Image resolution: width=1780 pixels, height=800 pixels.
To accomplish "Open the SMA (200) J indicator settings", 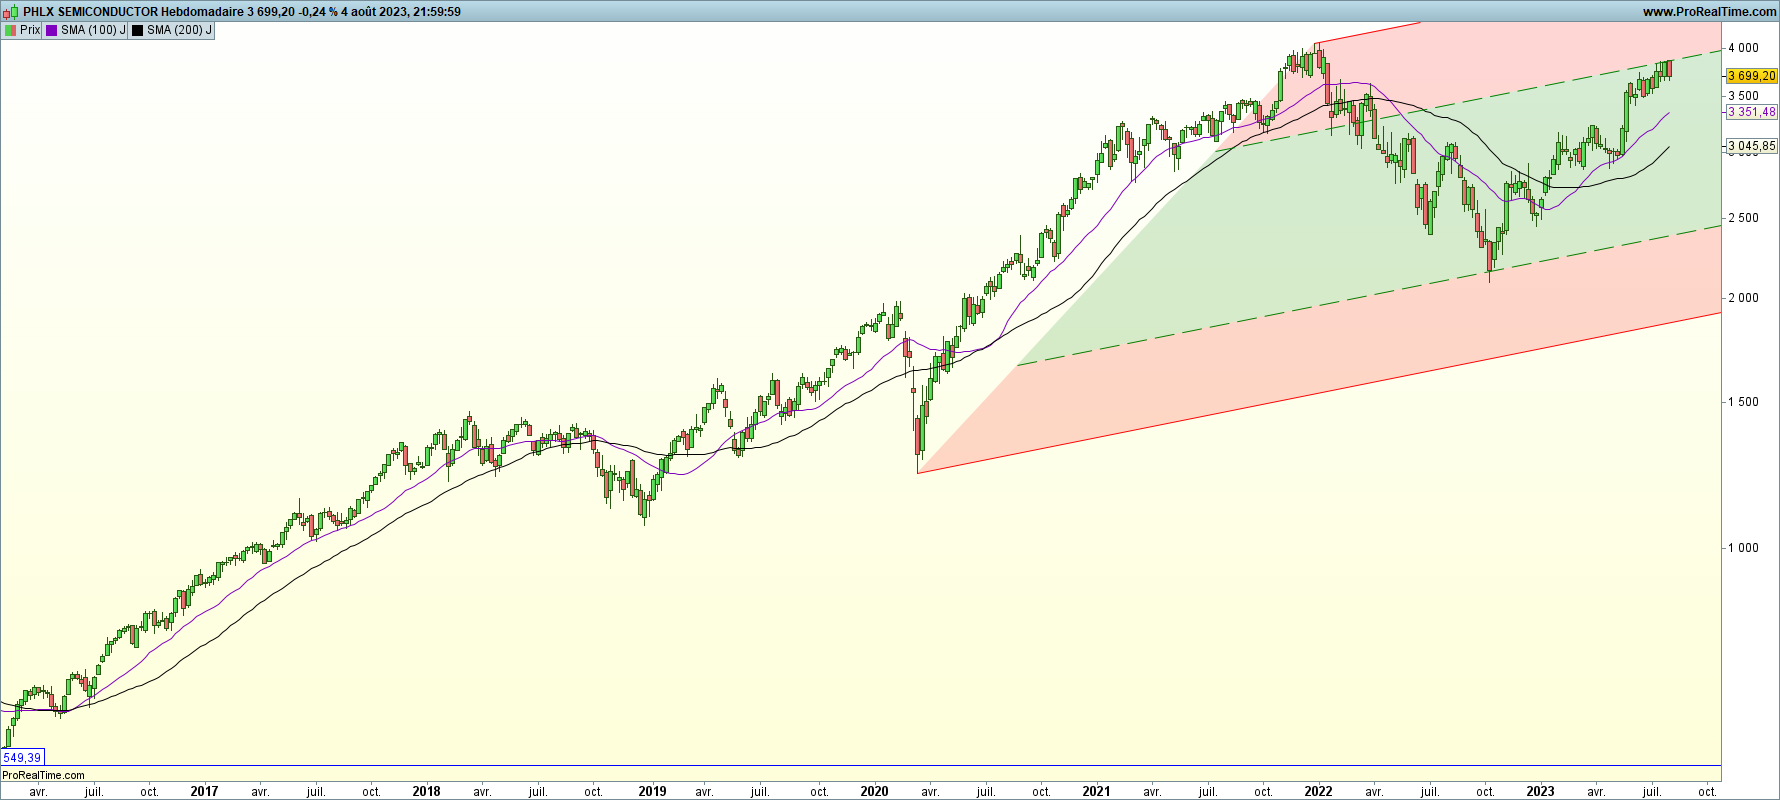I will 172,30.
